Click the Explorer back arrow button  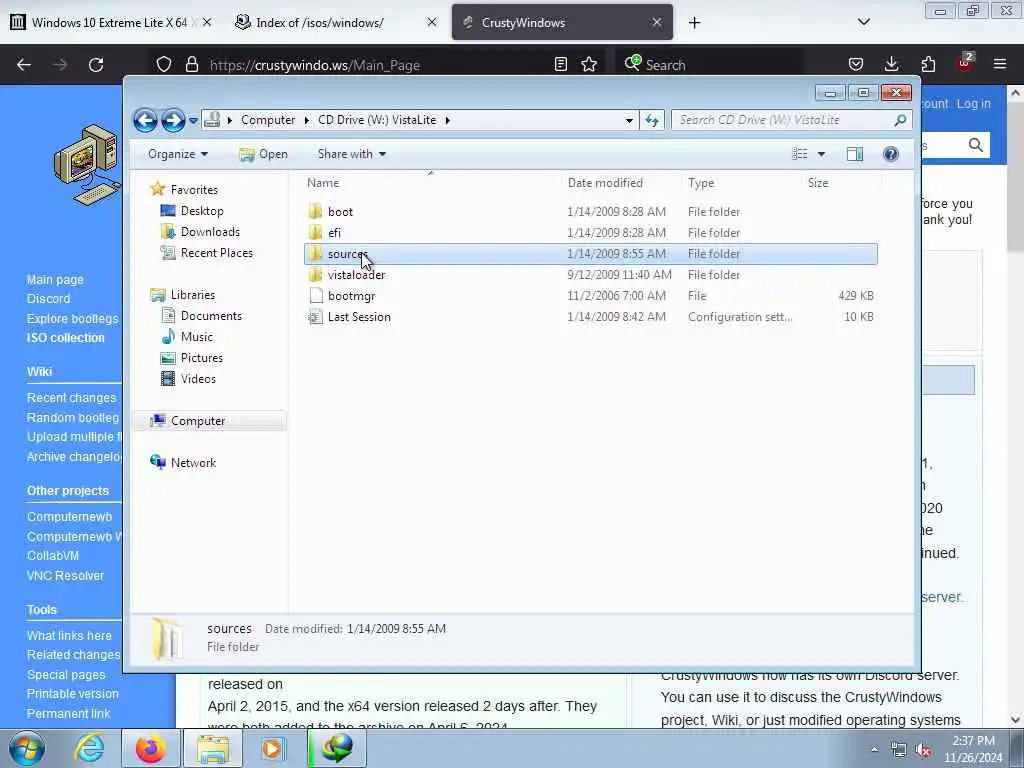coord(145,120)
